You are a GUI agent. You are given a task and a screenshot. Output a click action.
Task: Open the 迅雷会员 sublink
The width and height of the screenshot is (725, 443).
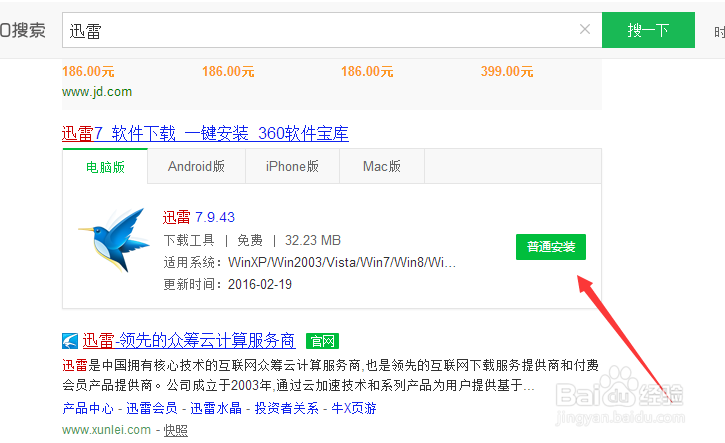(x=152, y=408)
